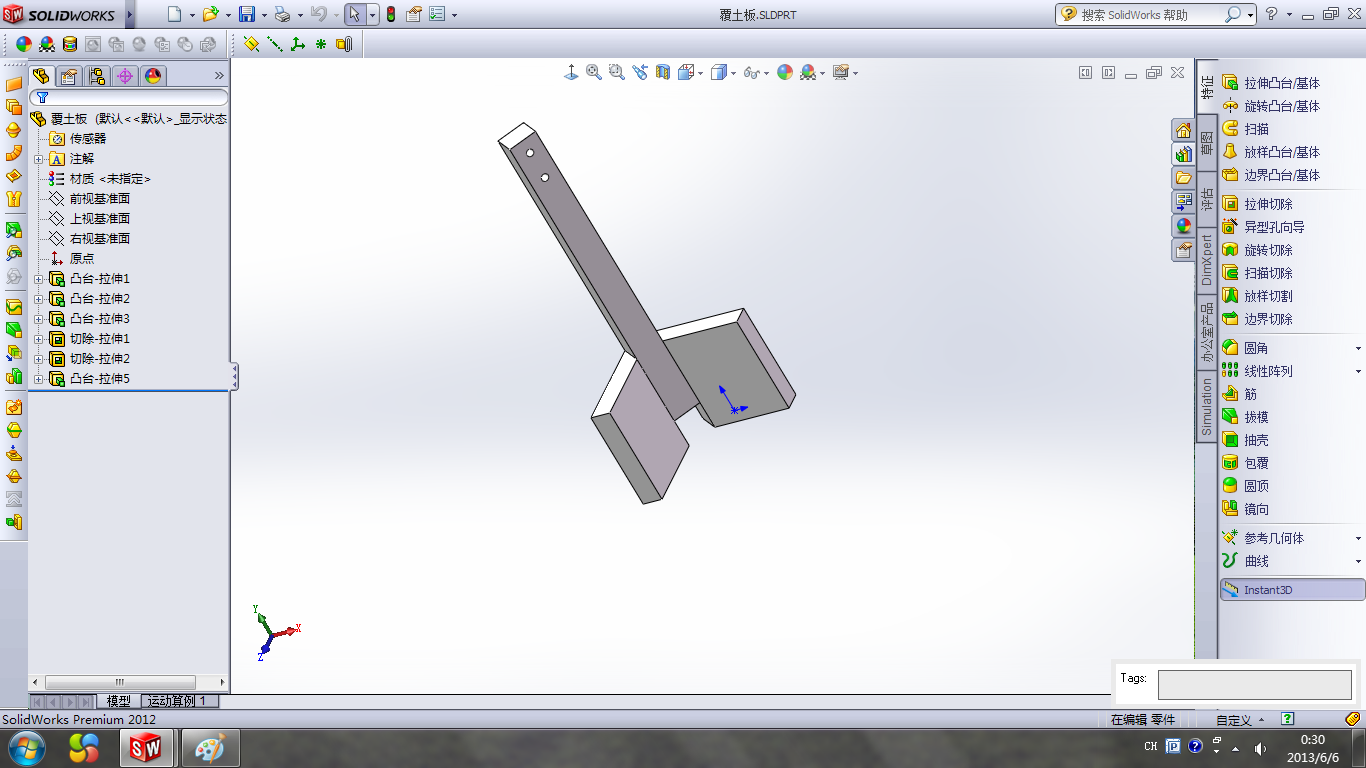Open the Paint app on the taskbar
The image size is (1366, 768).
pyautogui.click(x=210, y=748)
